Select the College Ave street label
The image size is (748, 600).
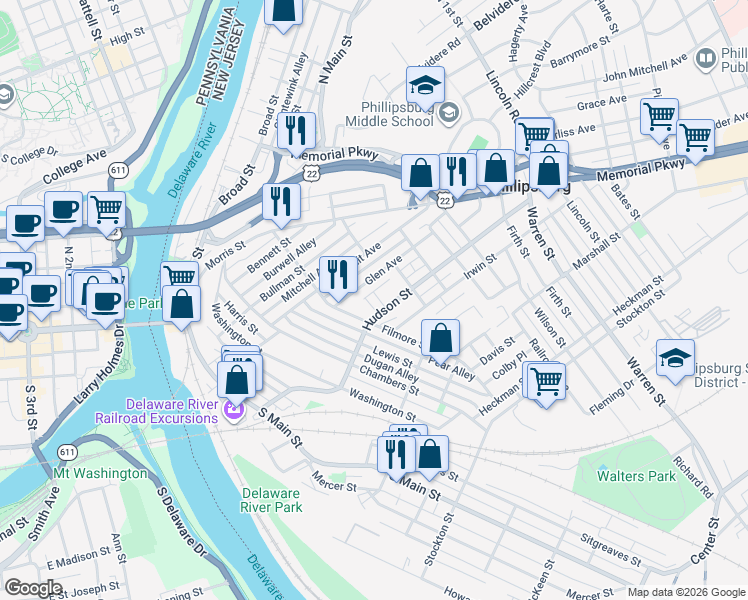[74, 166]
